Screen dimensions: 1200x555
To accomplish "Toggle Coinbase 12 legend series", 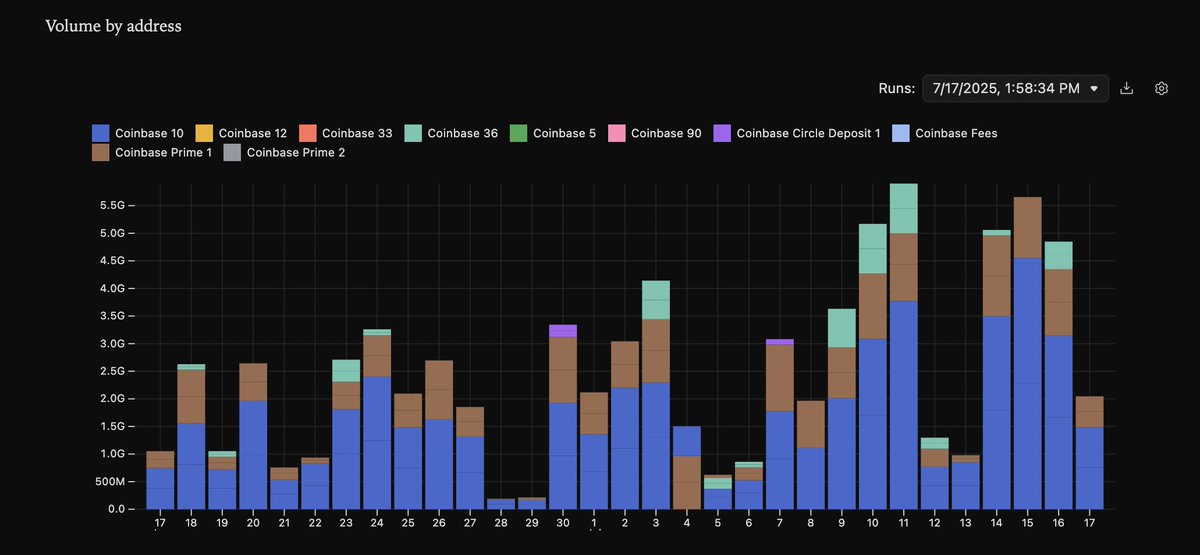I will coord(241,133).
